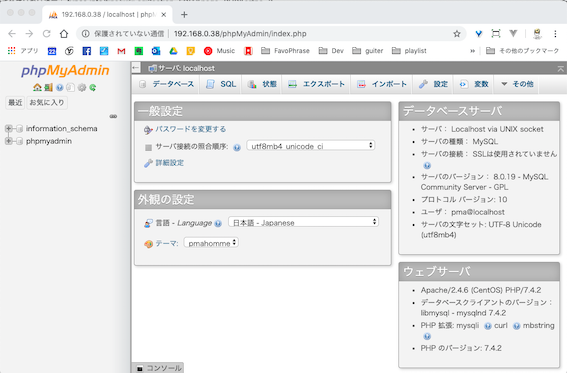
Task: Bookmark this page with star icon
Action: click(x=457, y=34)
